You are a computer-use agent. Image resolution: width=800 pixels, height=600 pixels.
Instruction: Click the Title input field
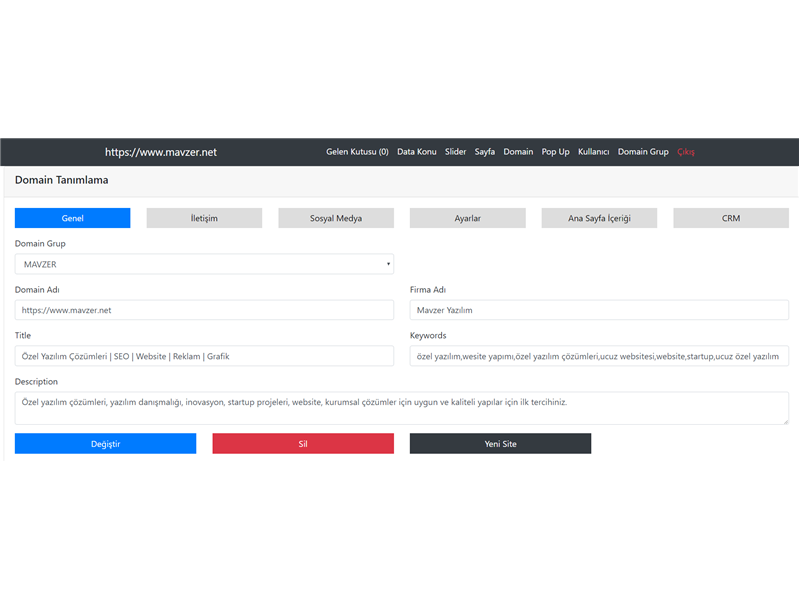204,356
